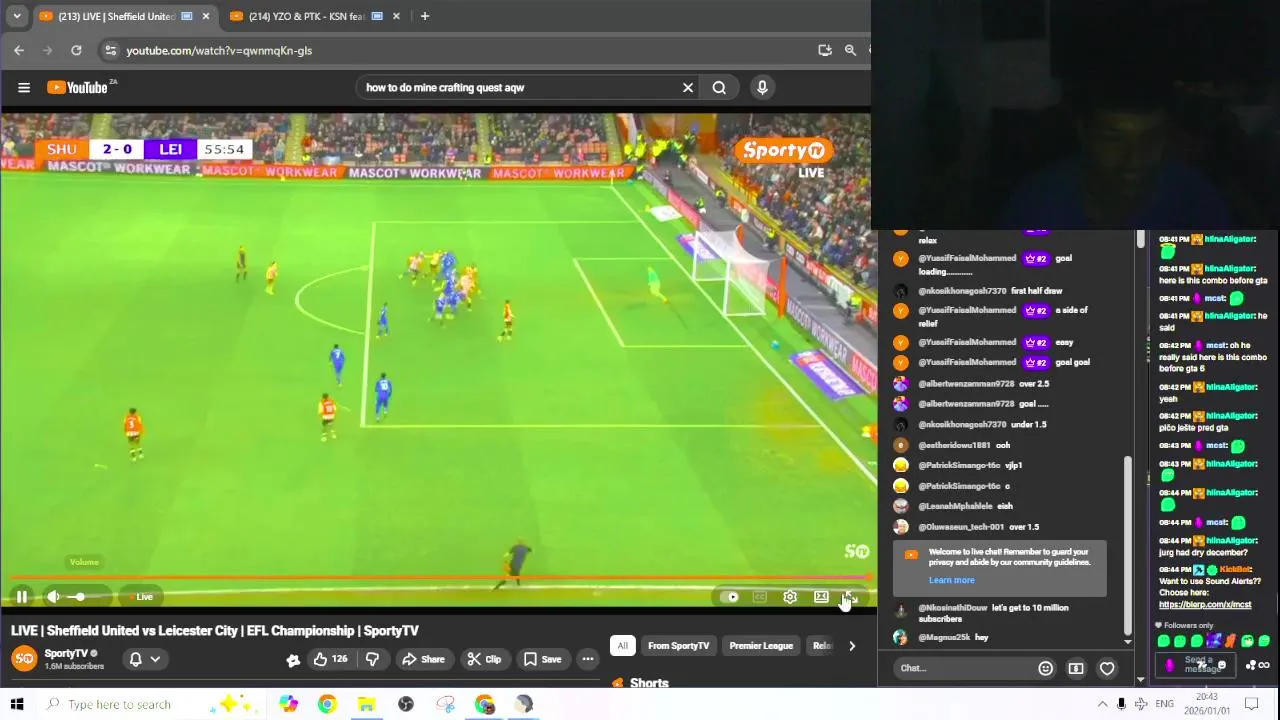Click the ENG language indicator

point(1164,704)
